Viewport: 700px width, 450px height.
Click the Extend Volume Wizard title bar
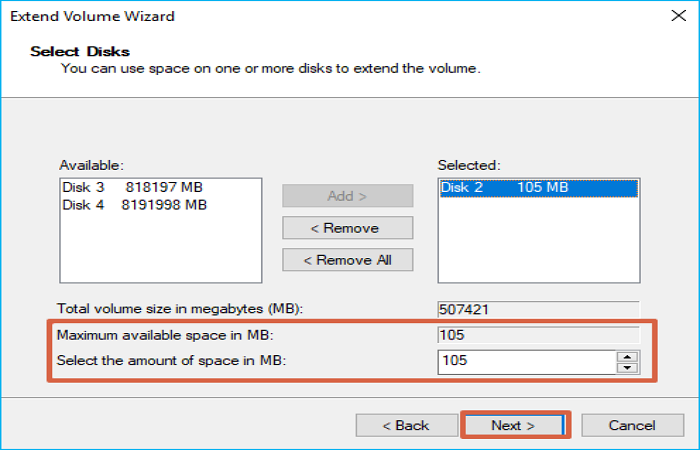(x=300, y=16)
